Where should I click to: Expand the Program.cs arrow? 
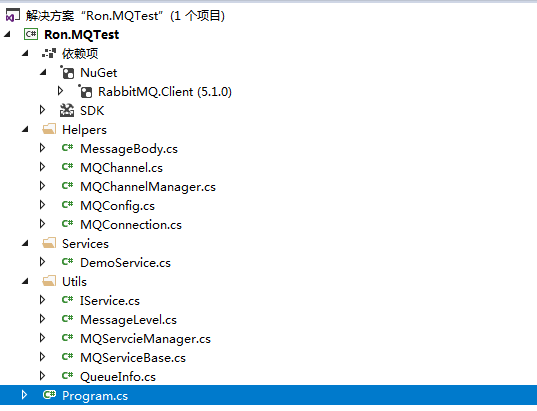click(24, 395)
